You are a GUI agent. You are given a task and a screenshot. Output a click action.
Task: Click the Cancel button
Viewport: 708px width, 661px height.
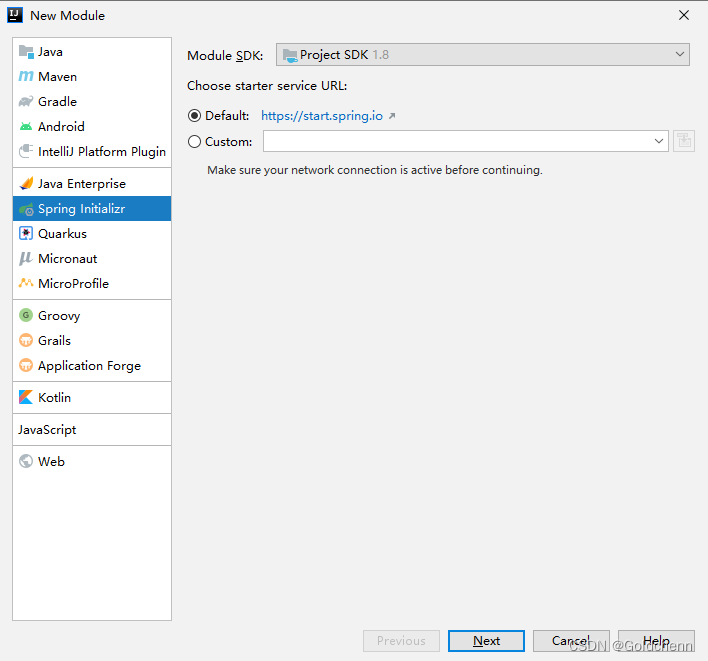pos(571,641)
